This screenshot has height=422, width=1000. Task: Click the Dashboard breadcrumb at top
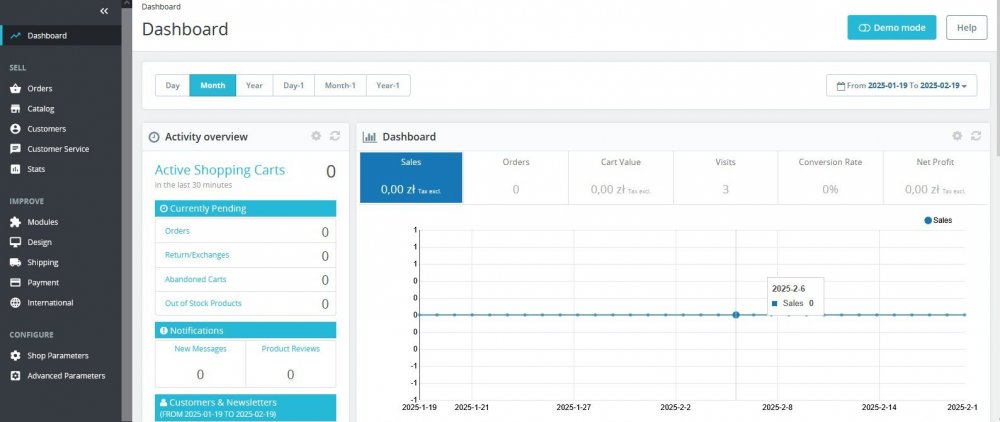pyautogui.click(x=161, y=6)
